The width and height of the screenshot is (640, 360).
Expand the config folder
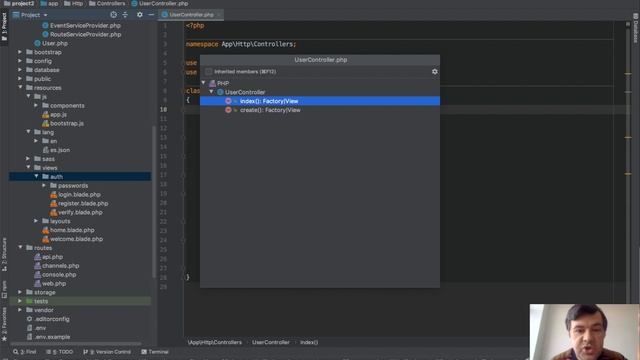click(20, 61)
